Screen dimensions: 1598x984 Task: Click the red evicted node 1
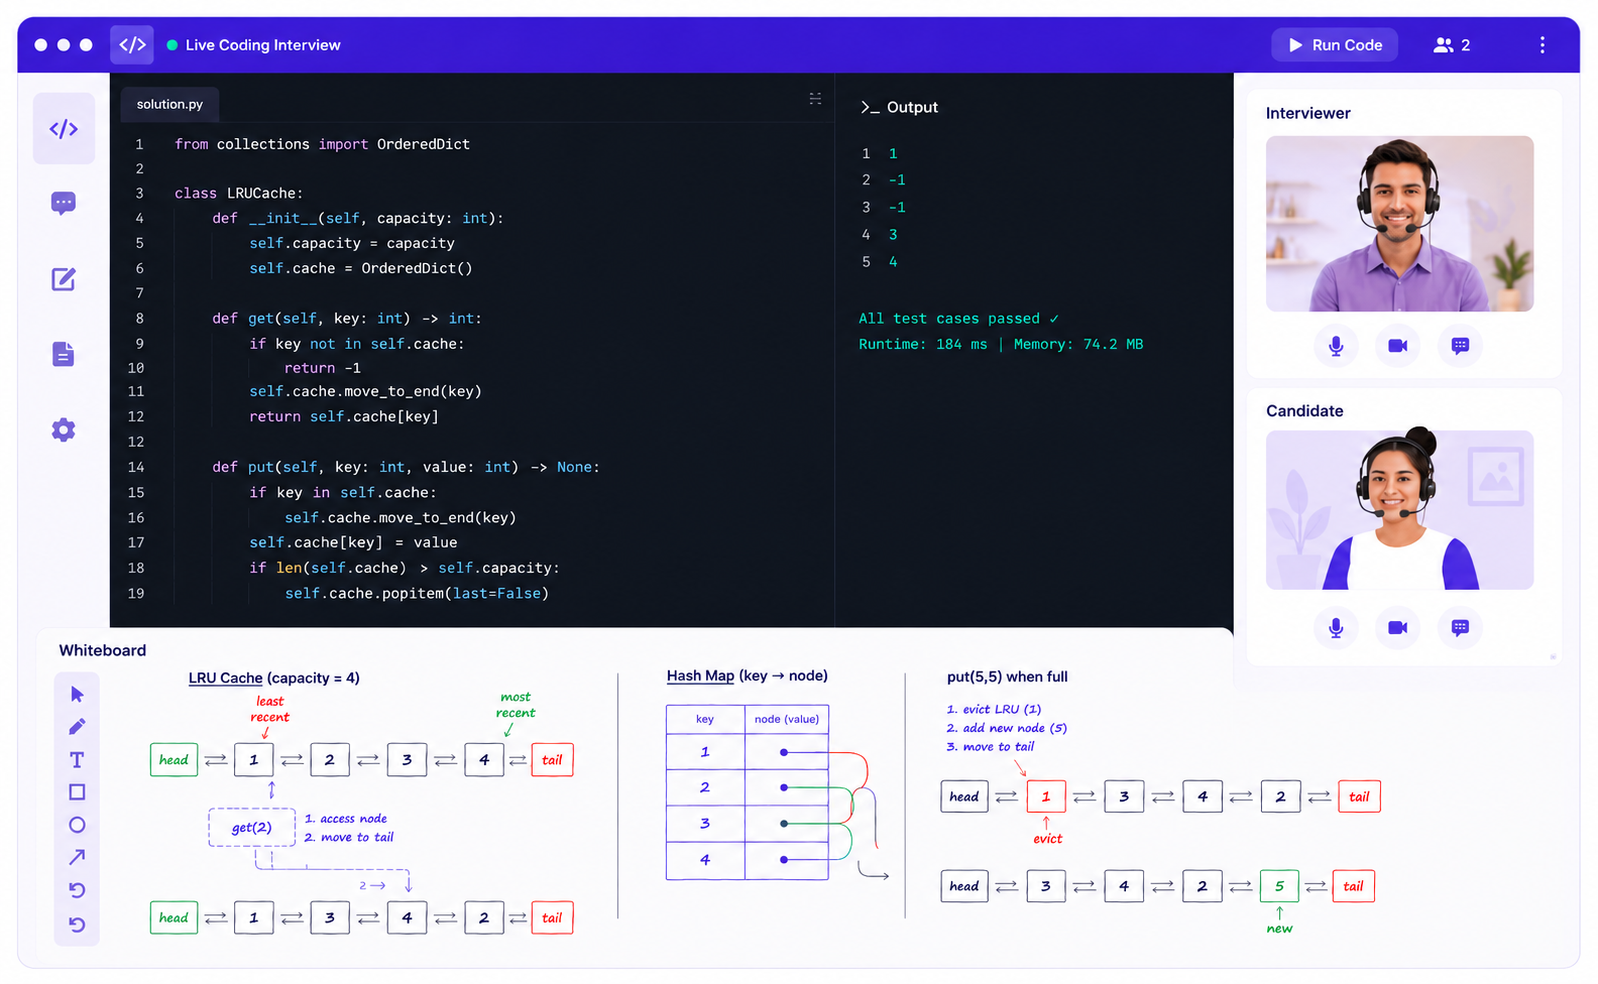1046,797
